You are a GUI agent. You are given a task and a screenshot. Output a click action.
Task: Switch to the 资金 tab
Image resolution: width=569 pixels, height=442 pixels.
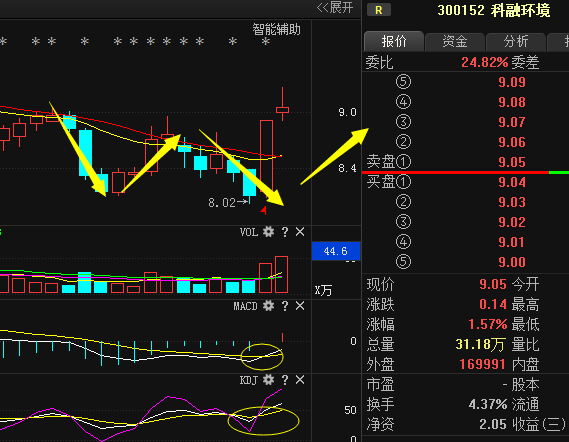coord(455,41)
